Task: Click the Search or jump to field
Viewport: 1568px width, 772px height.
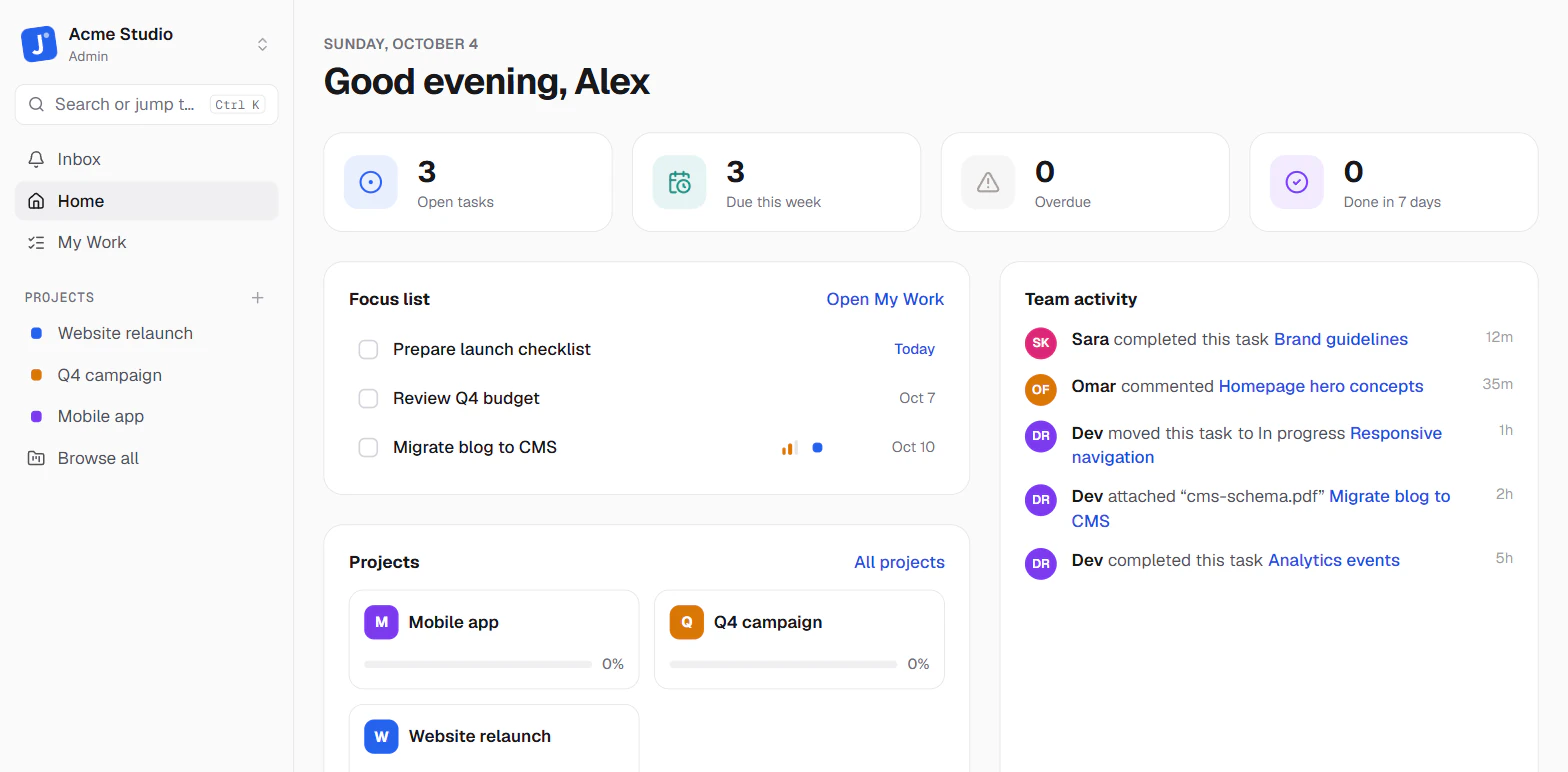Action: click(147, 104)
